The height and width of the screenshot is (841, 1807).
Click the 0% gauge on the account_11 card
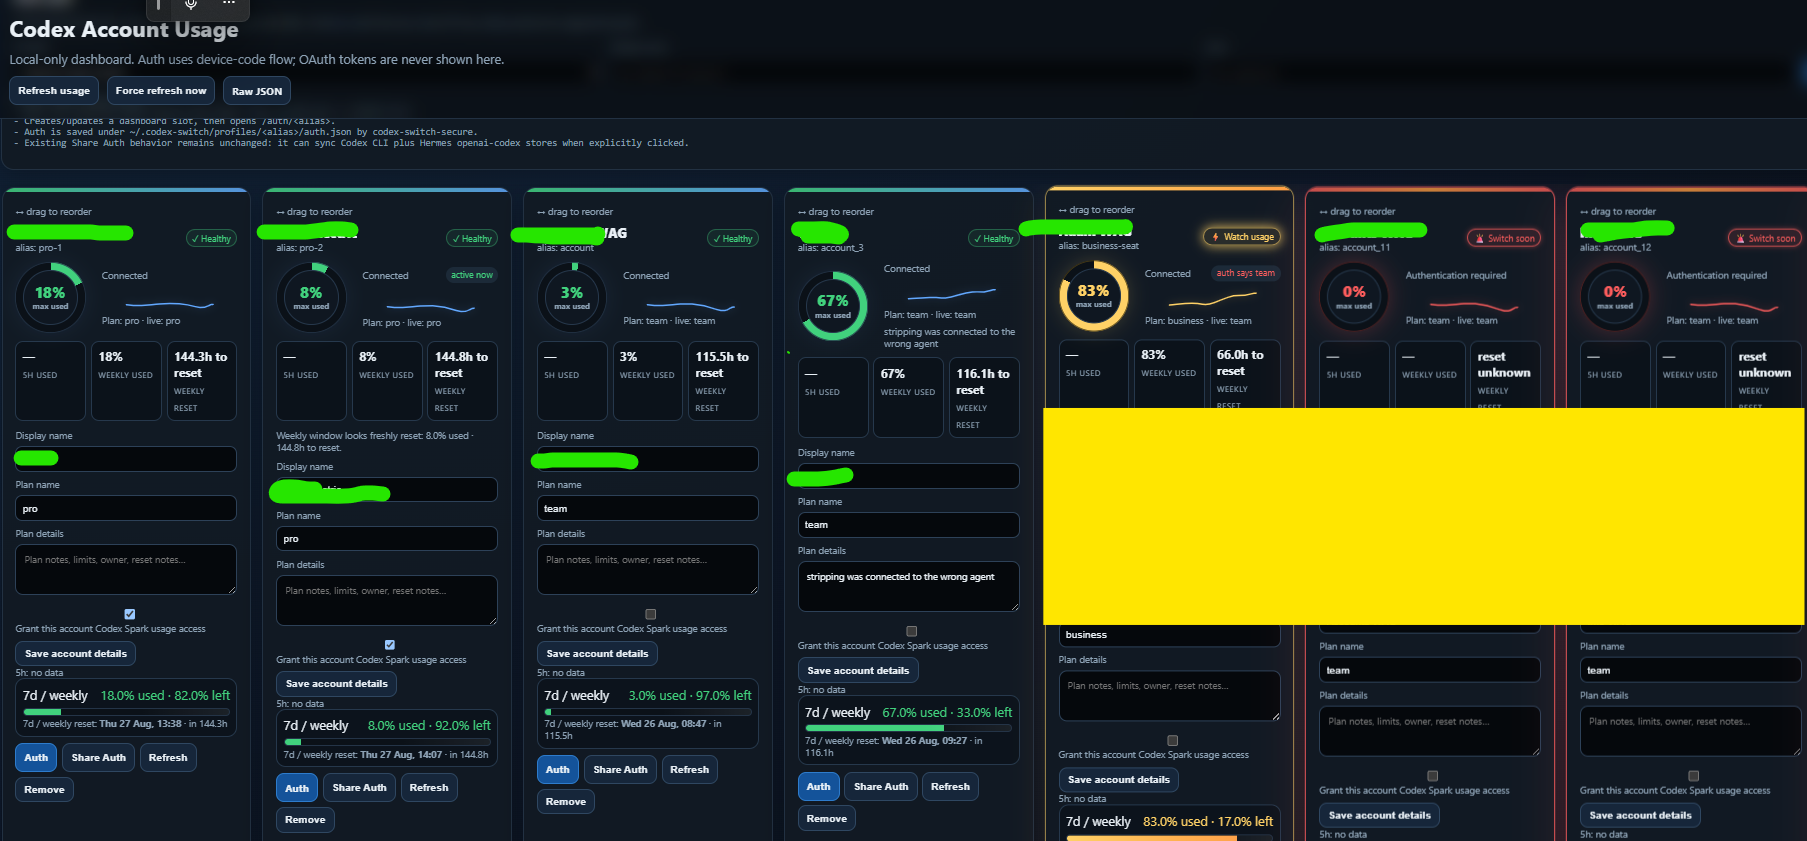click(1354, 296)
